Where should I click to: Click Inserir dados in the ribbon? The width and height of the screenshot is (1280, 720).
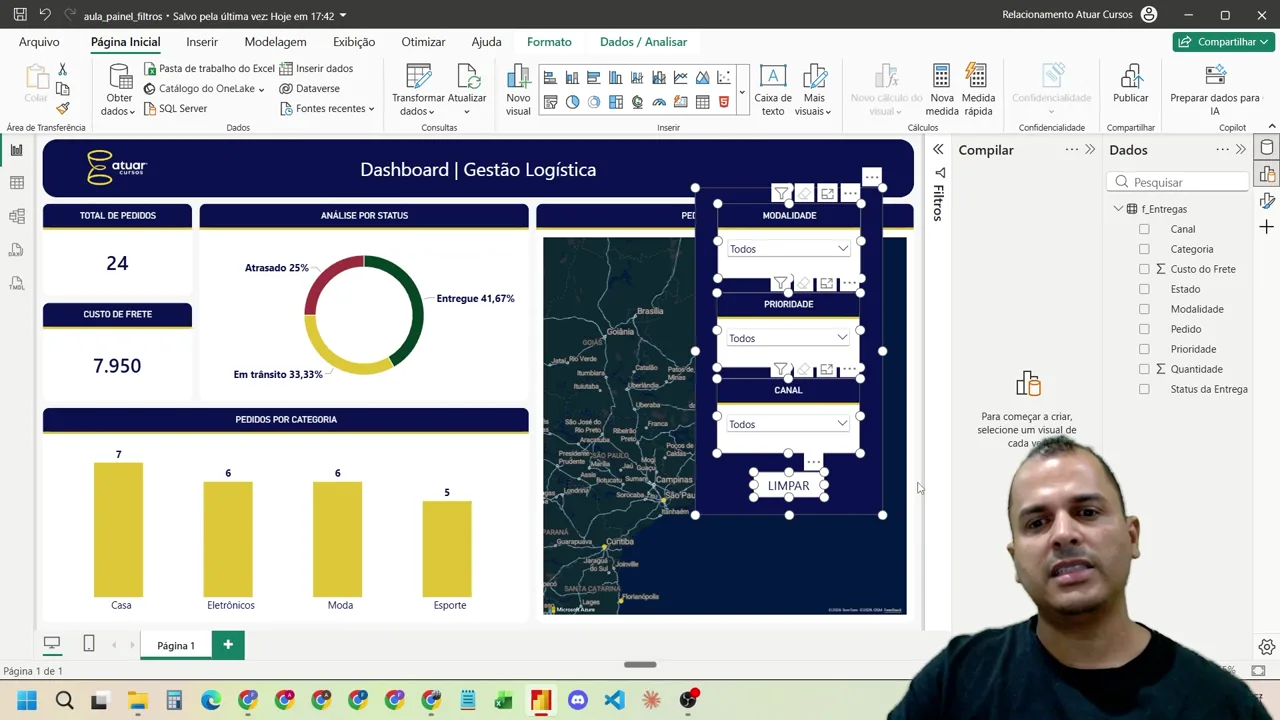click(x=317, y=68)
